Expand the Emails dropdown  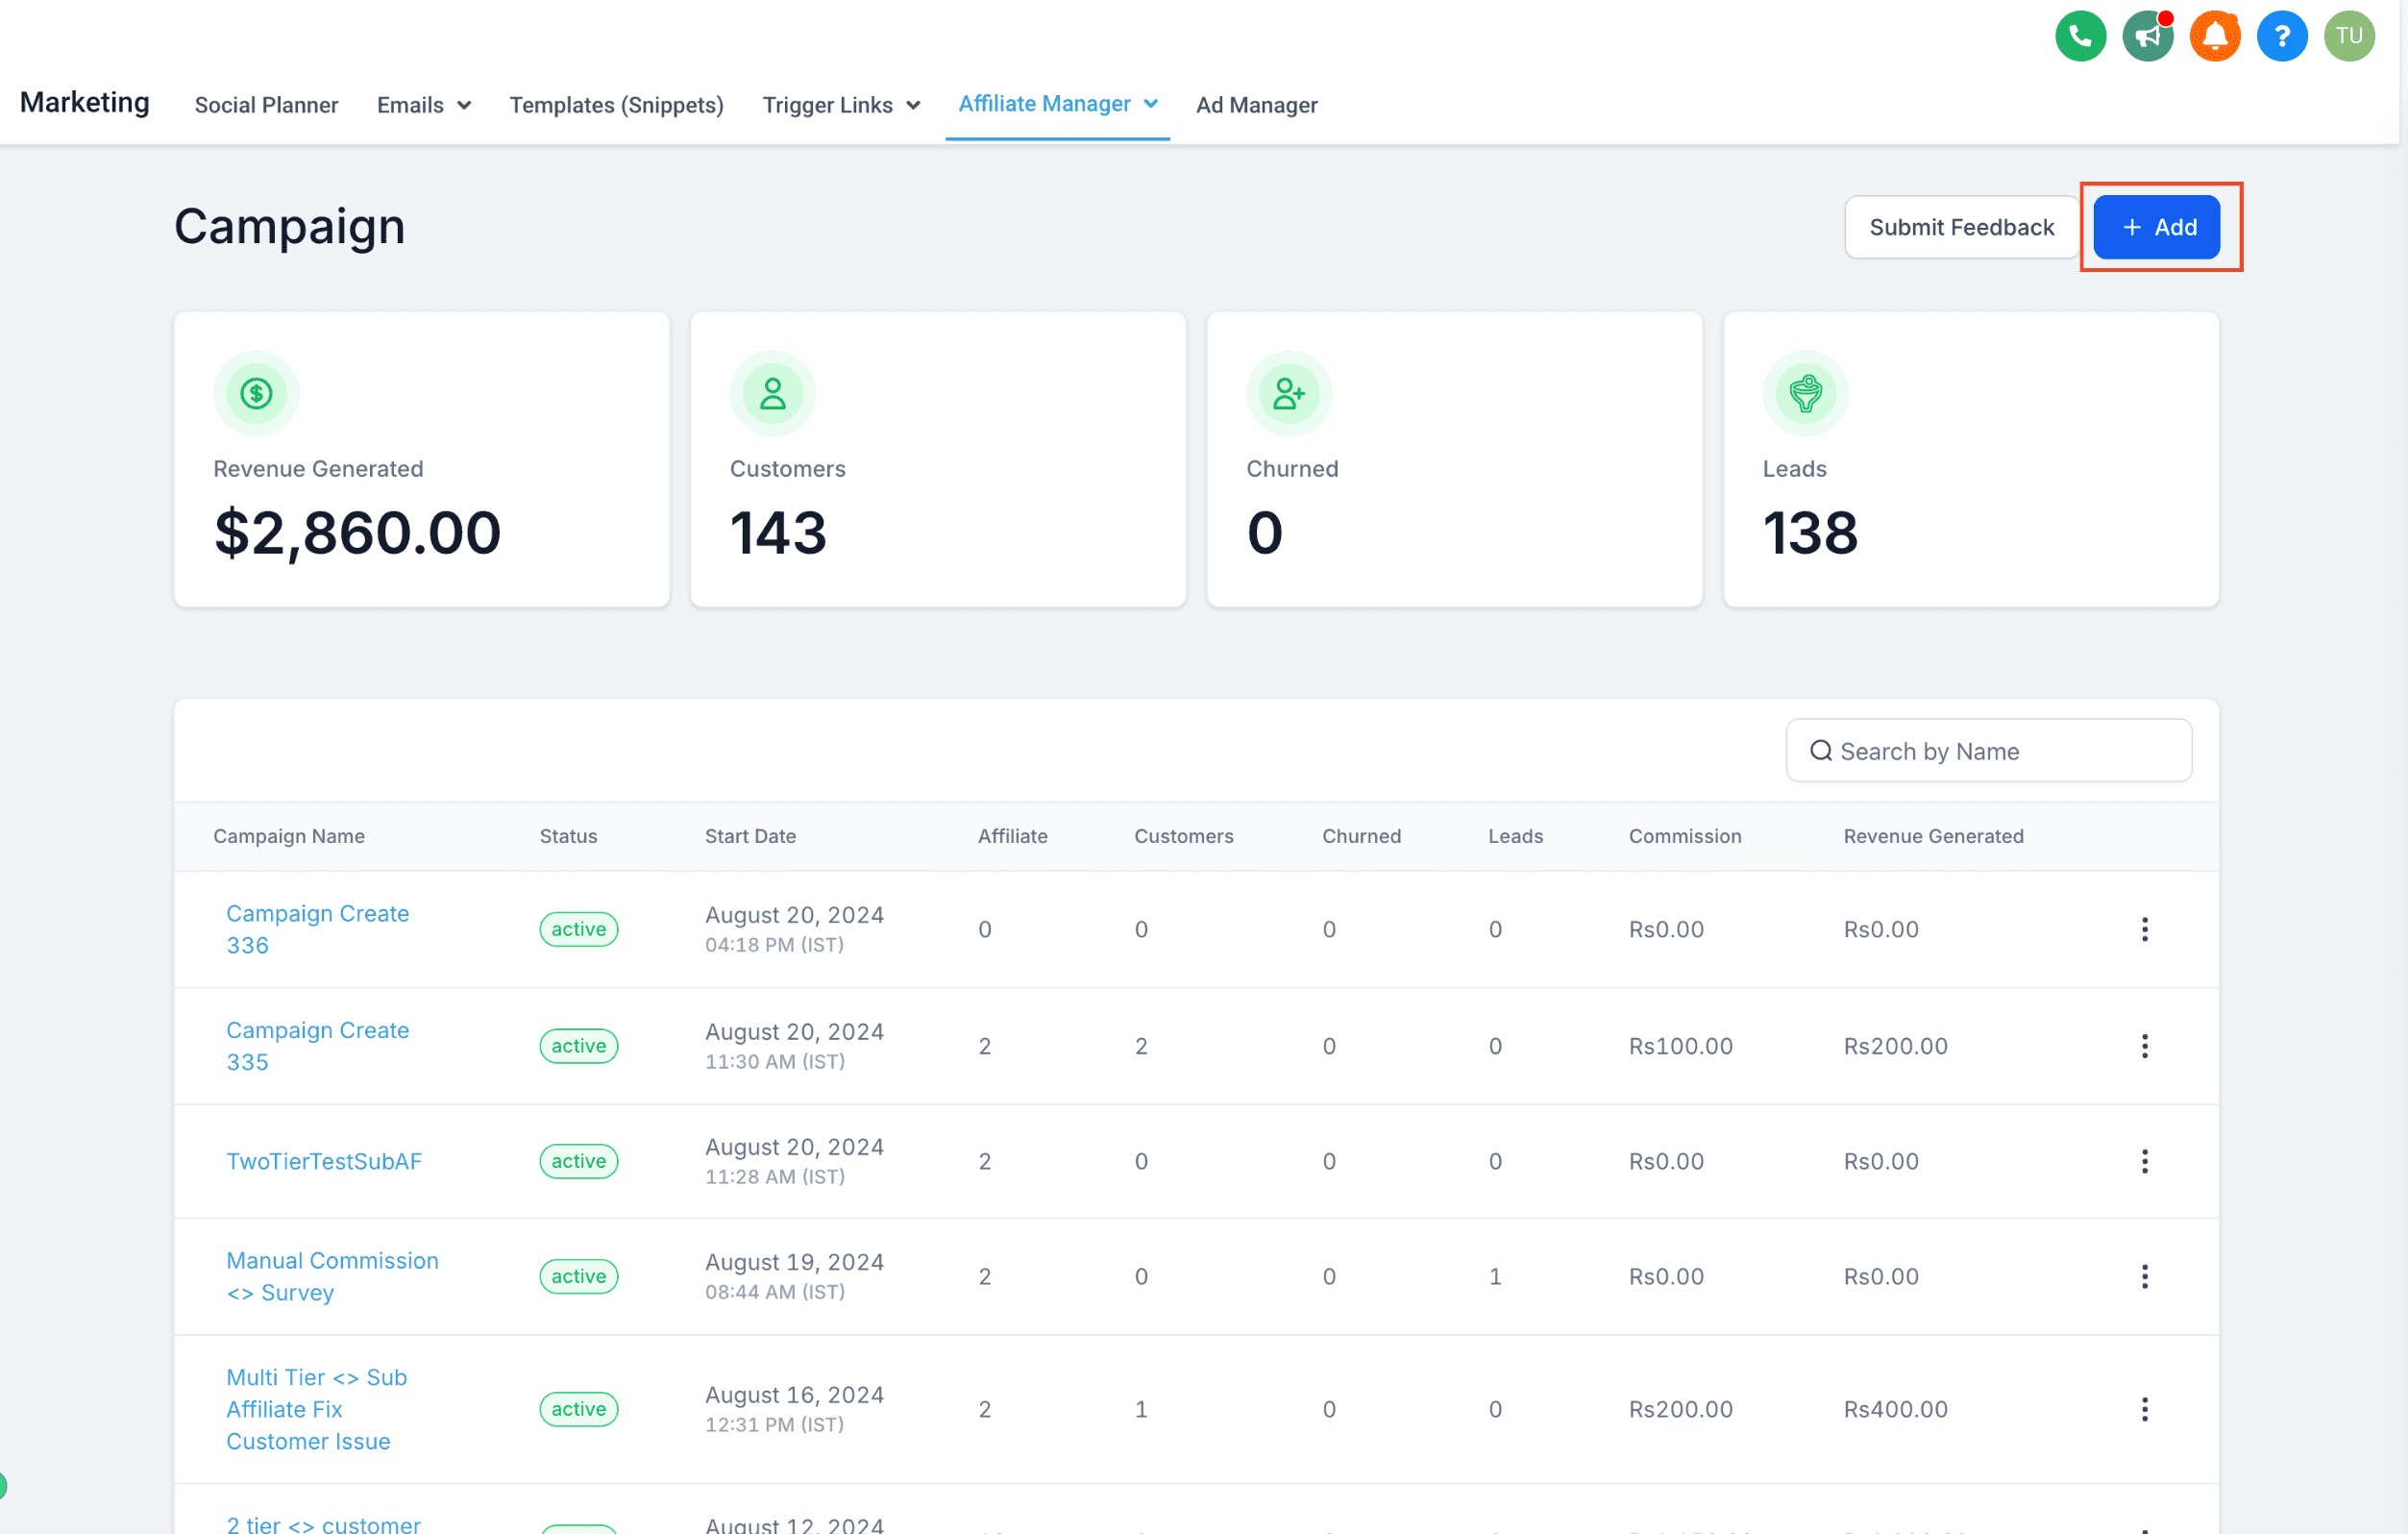coord(424,105)
